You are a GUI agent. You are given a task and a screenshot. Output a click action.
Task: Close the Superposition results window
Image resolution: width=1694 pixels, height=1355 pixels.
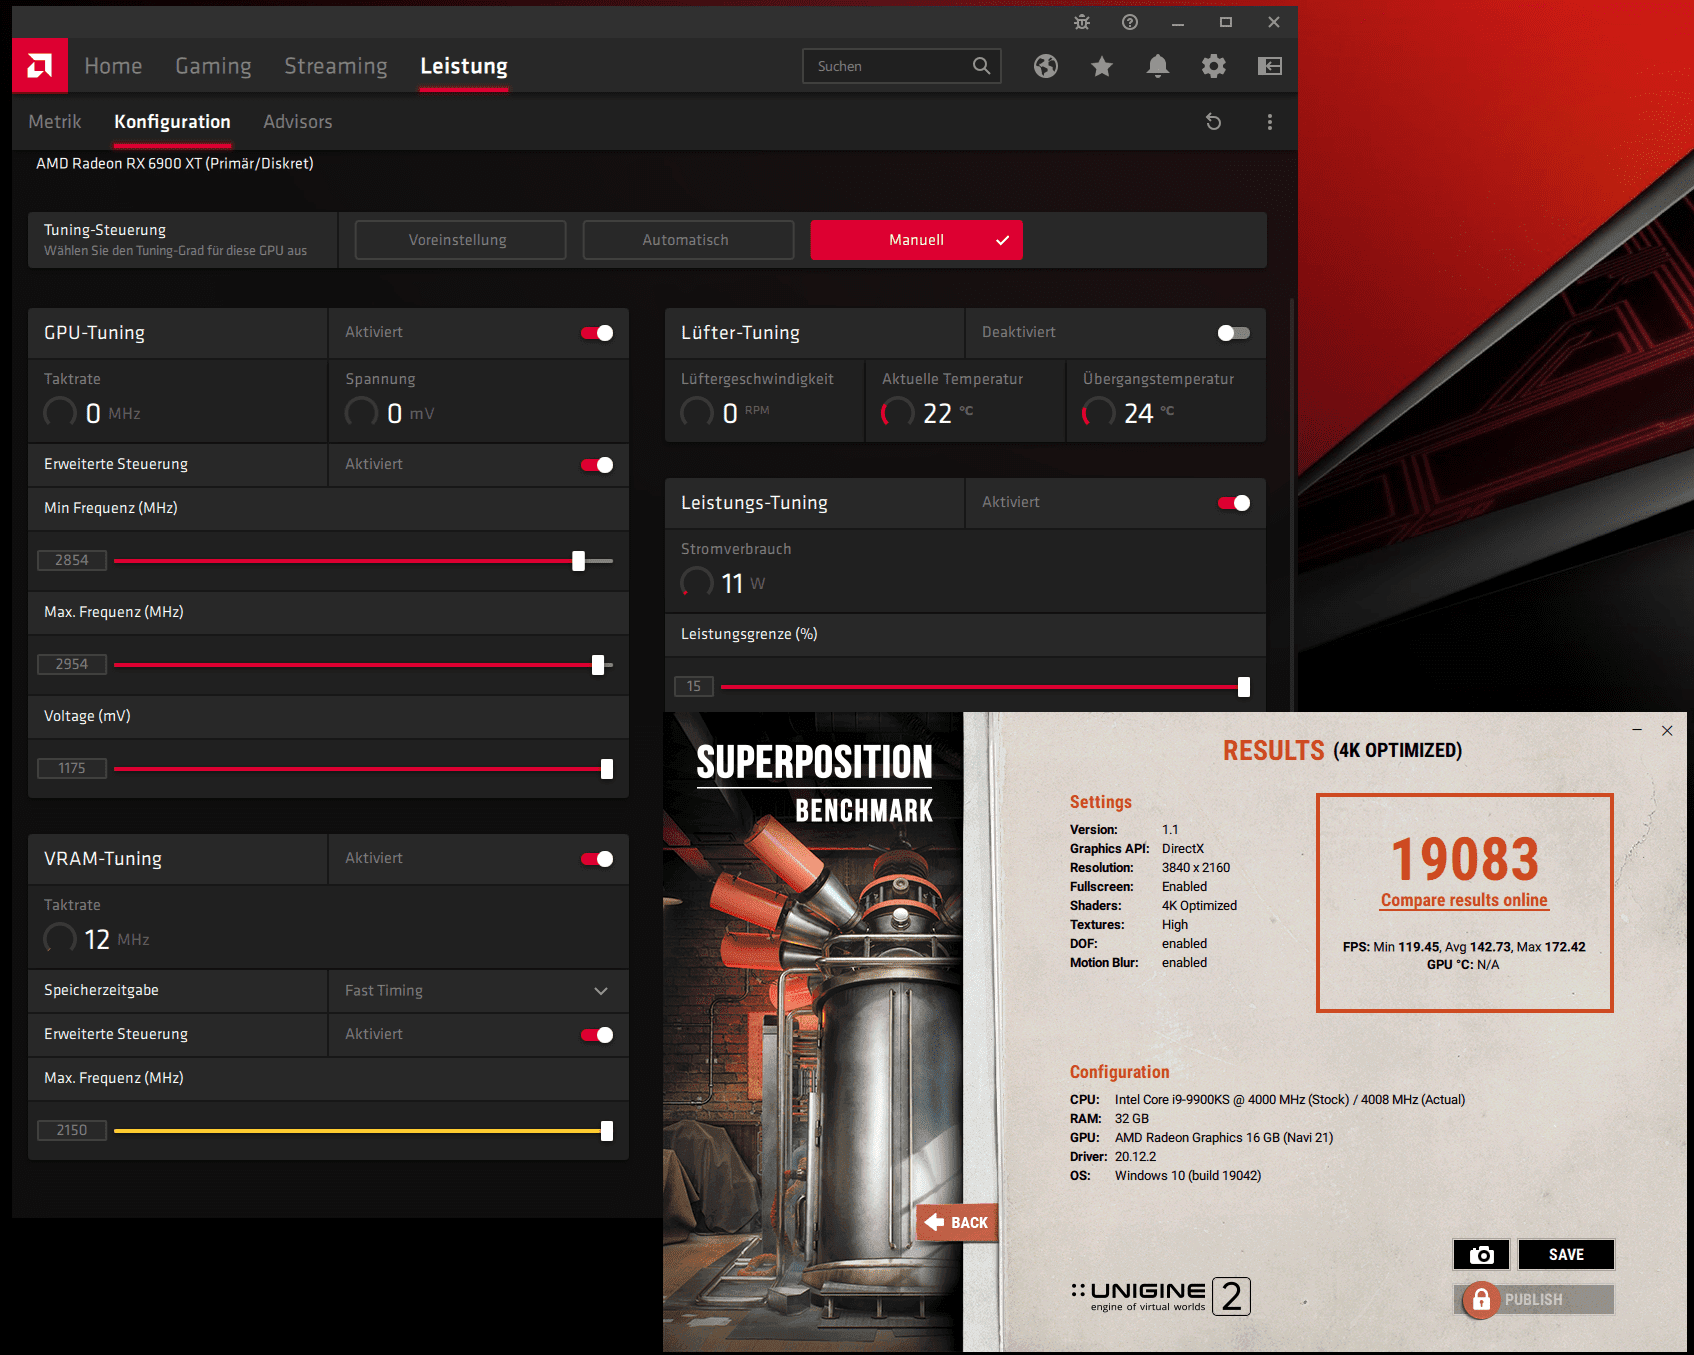tap(1667, 730)
